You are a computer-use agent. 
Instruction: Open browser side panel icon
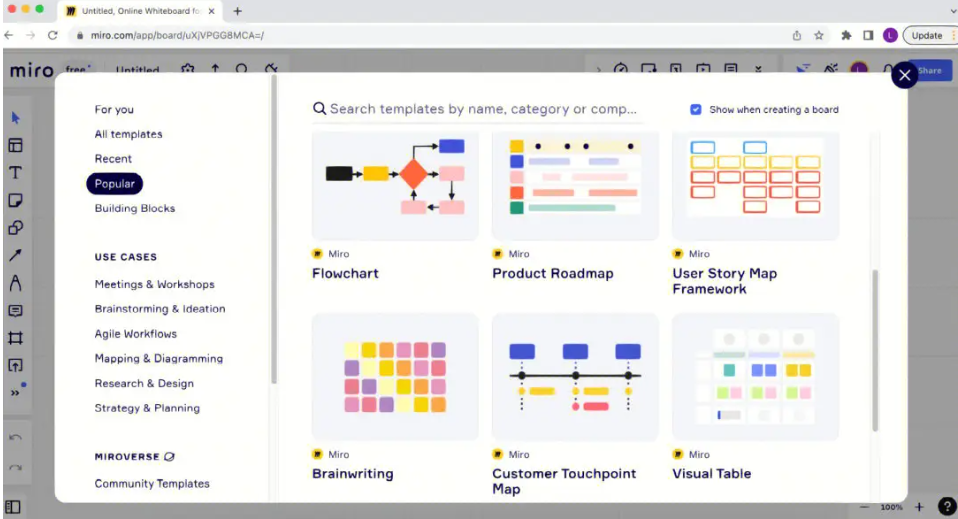868,35
